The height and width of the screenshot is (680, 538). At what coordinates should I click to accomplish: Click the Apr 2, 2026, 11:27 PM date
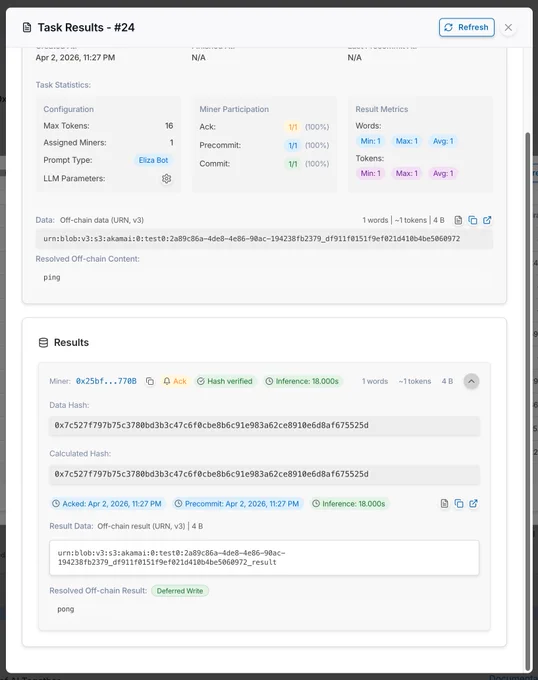tap(75, 57)
